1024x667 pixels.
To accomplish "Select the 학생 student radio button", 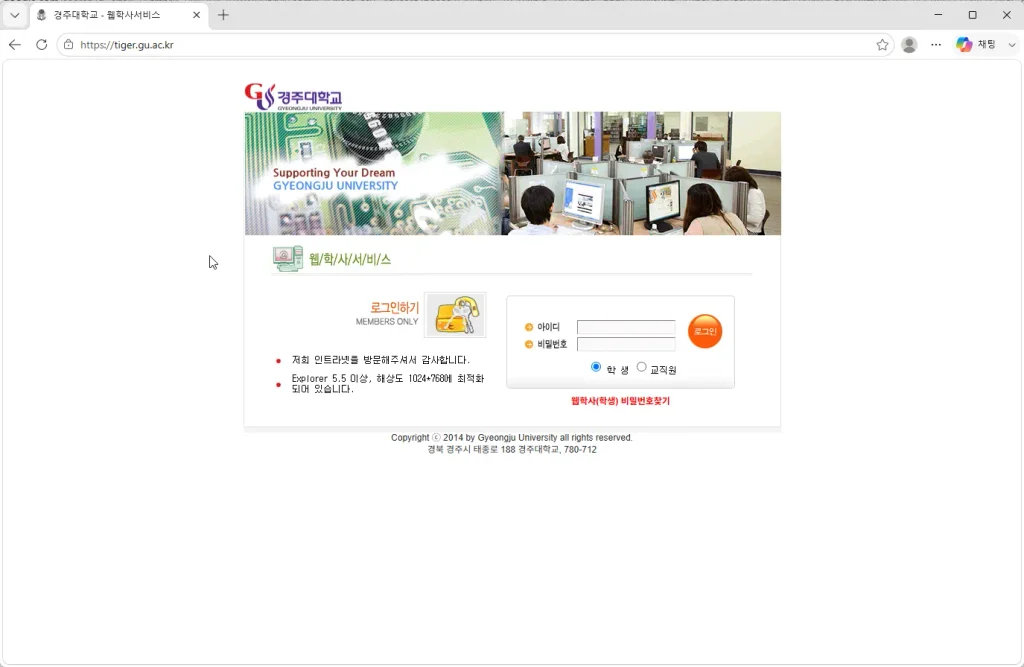I will [x=596, y=367].
